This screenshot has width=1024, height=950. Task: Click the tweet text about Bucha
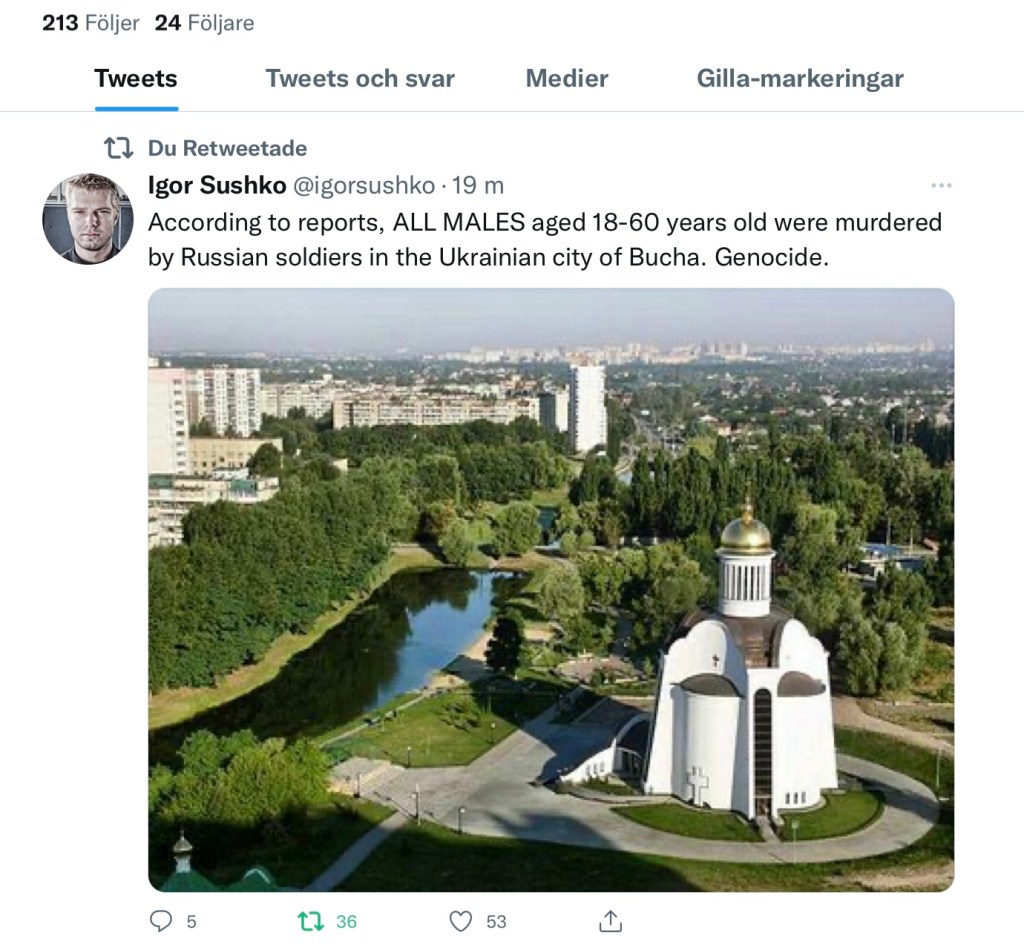point(545,239)
